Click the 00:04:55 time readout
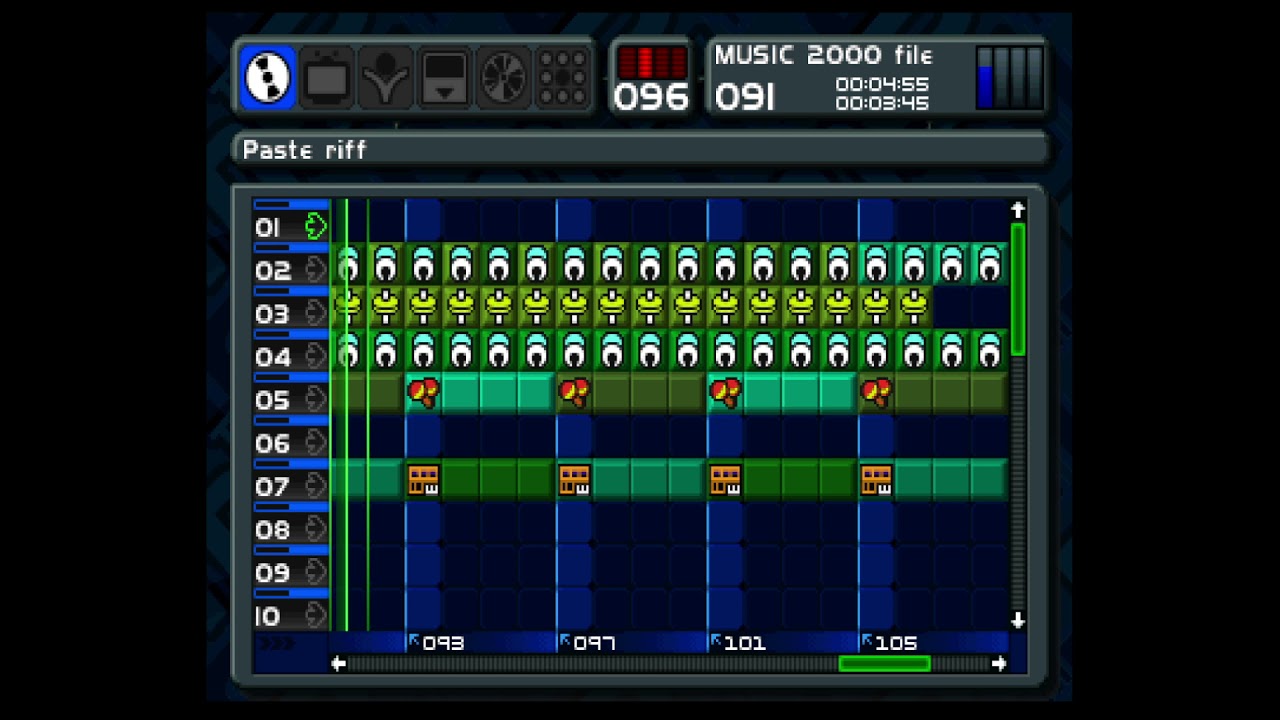 point(882,84)
